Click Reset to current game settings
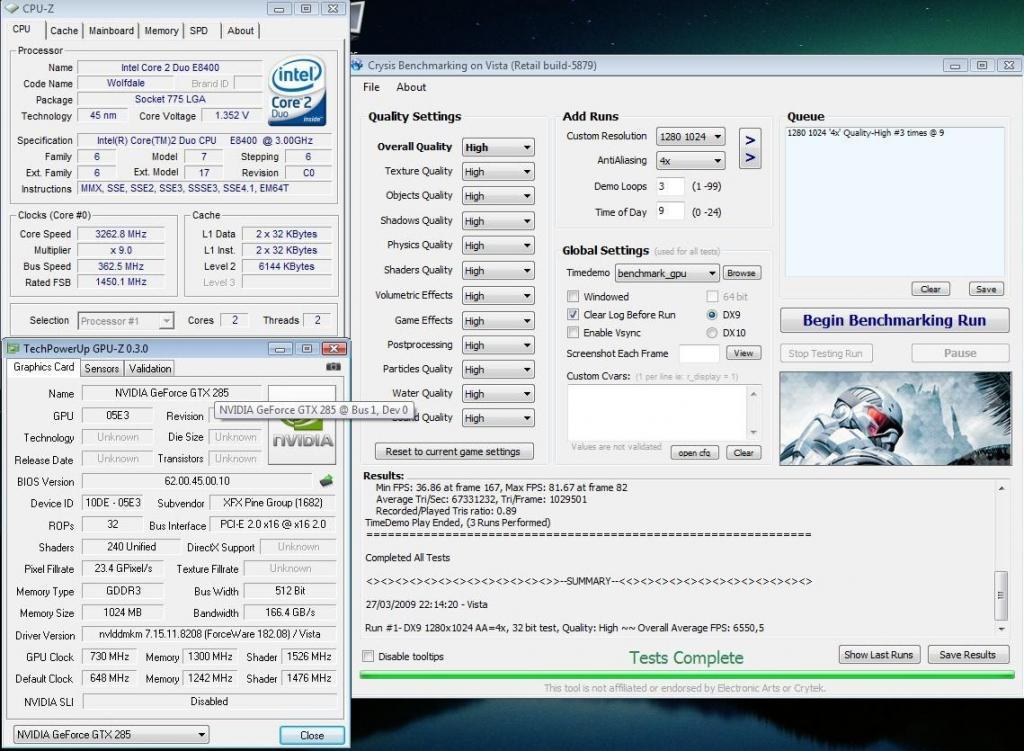This screenshot has width=1024, height=751. [x=453, y=451]
